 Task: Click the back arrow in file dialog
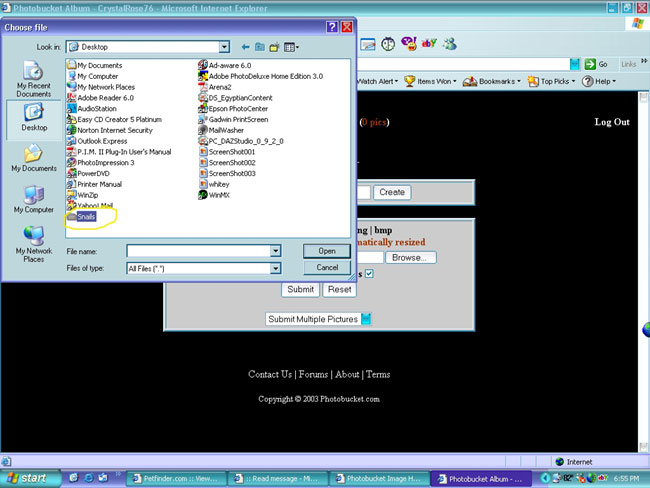tap(244, 46)
